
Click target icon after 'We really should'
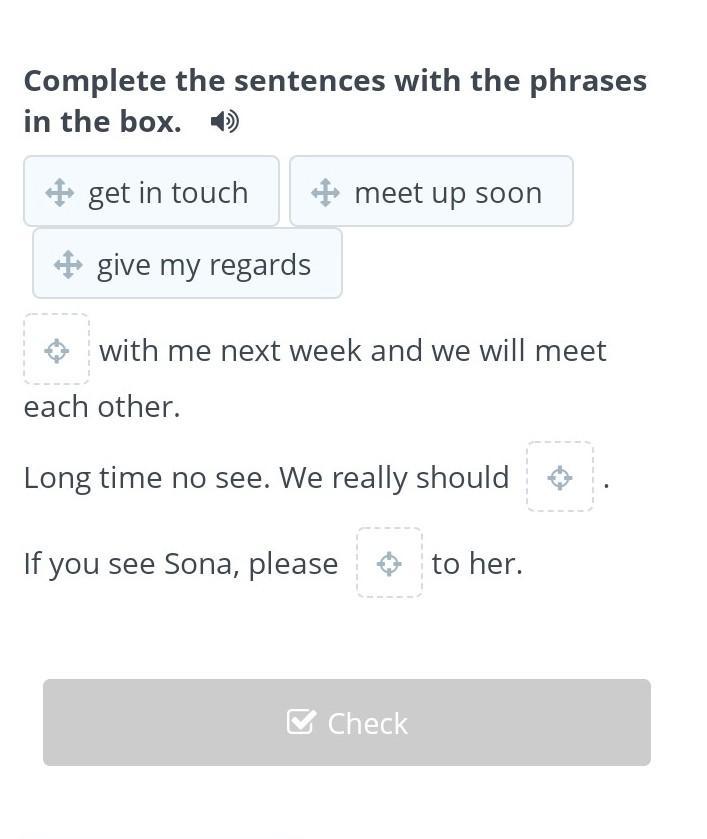[x=560, y=477]
